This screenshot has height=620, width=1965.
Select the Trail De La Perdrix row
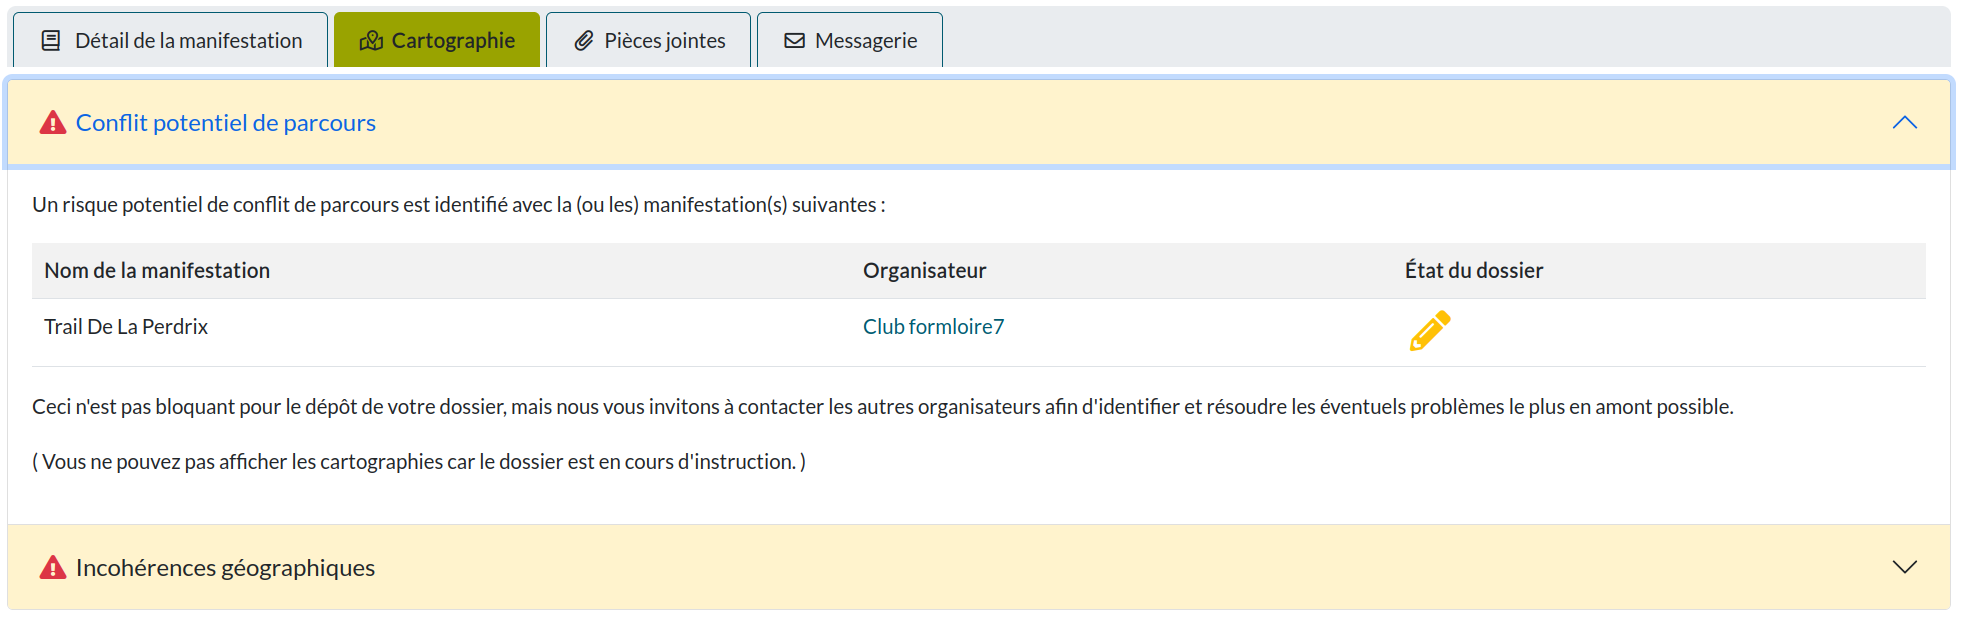(x=126, y=327)
